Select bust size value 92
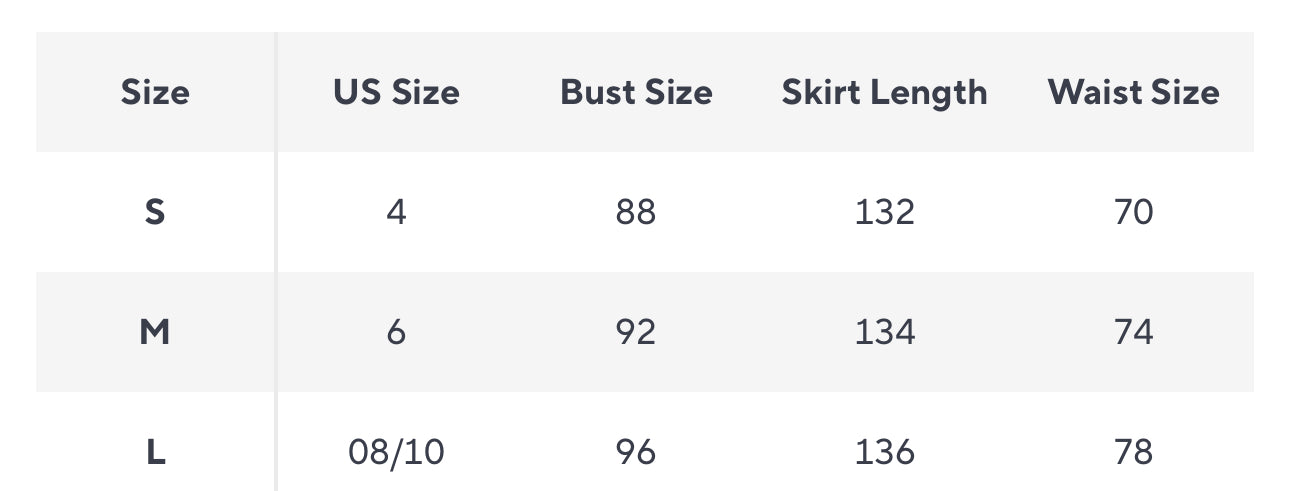The height and width of the screenshot is (491, 1290). click(636, 332)
